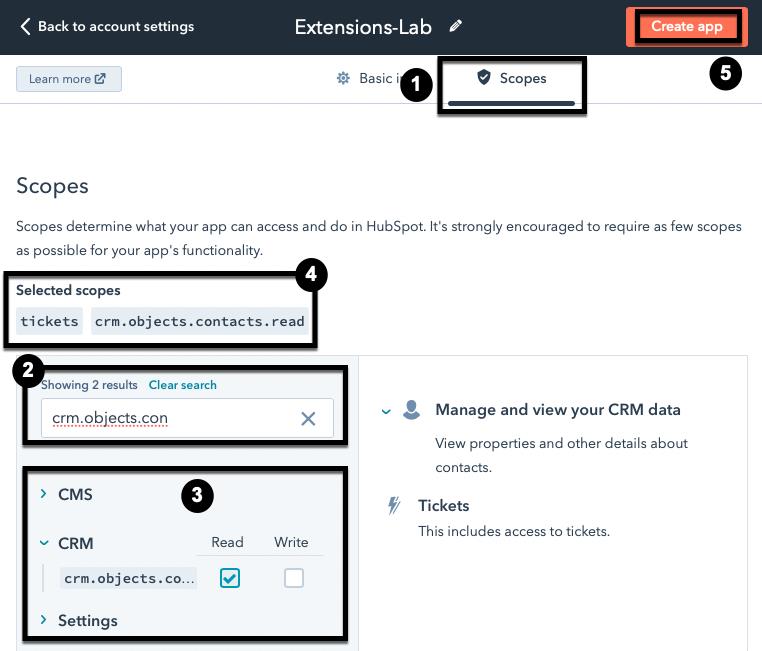The width and height of the screenshot is (762, 651).
Task: Click the Showing 2 results text
Action: pyautogui.click(x=89, y=385)
